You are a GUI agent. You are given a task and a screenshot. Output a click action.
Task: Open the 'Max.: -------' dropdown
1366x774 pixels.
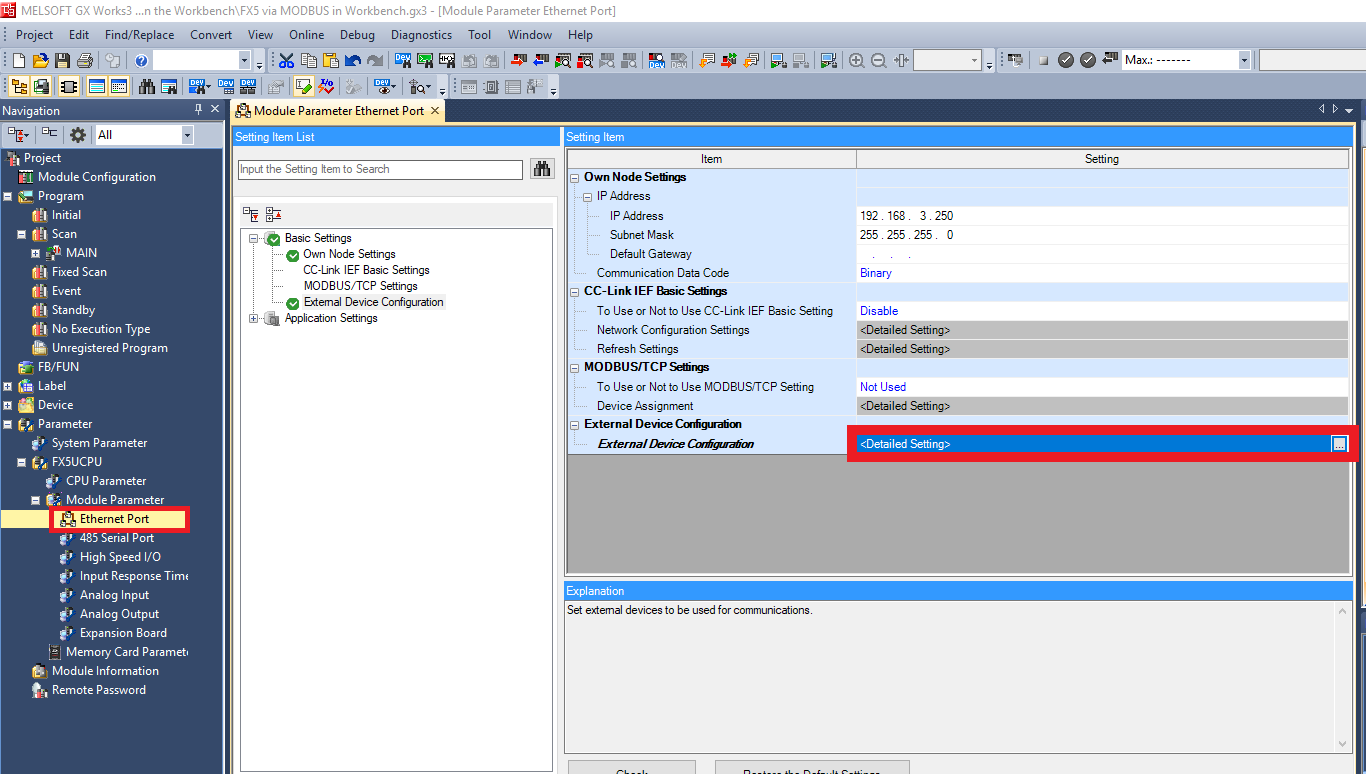[1244, 60]
